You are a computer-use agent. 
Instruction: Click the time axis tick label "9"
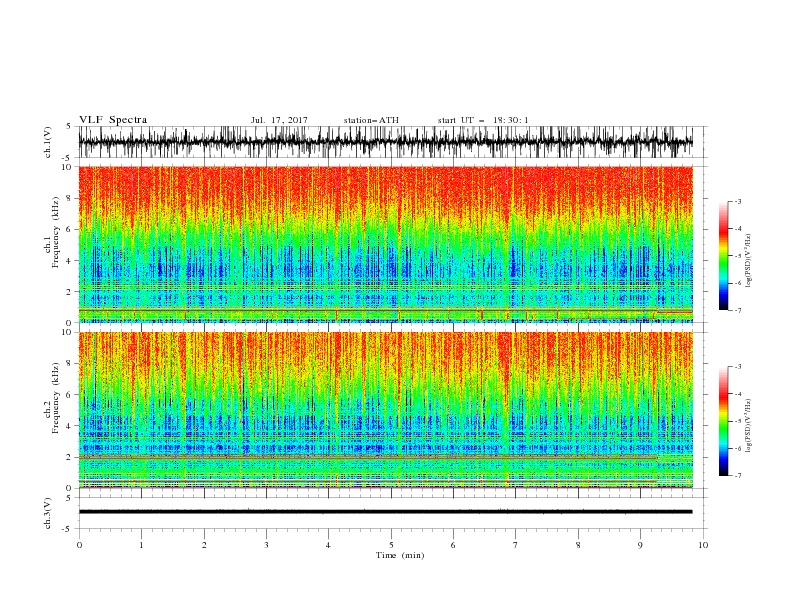click(640, 545)
